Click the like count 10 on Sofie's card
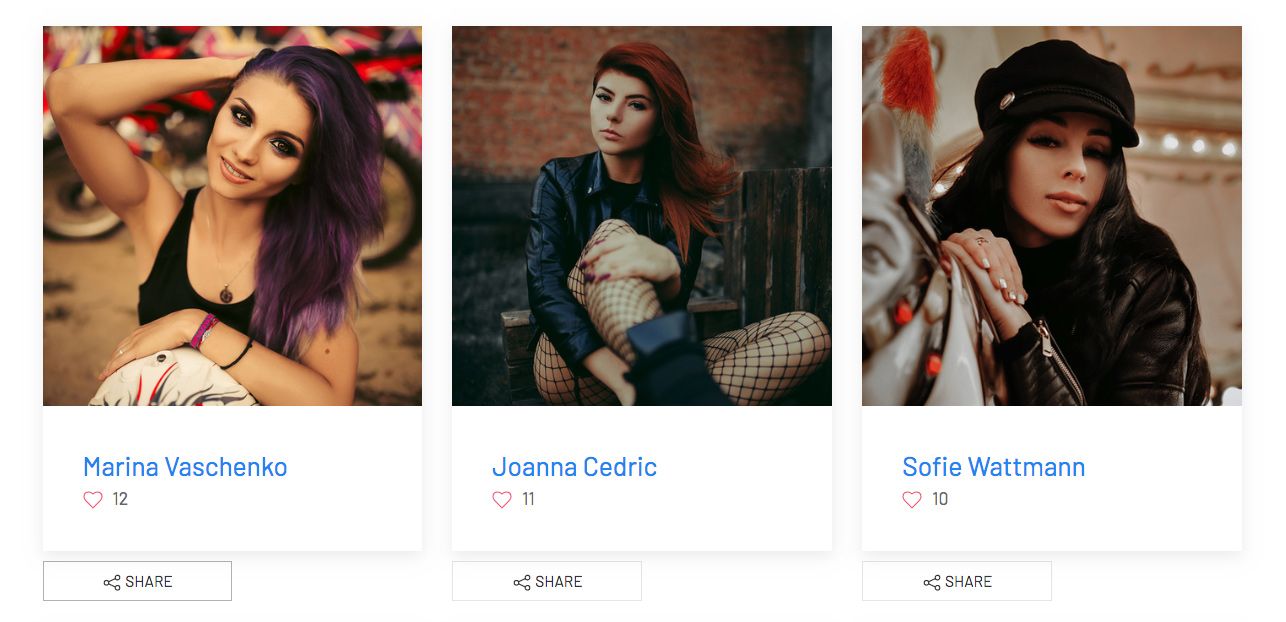Image resolution: width=1286 pixels, height=622 pixels. pos(940,499)
